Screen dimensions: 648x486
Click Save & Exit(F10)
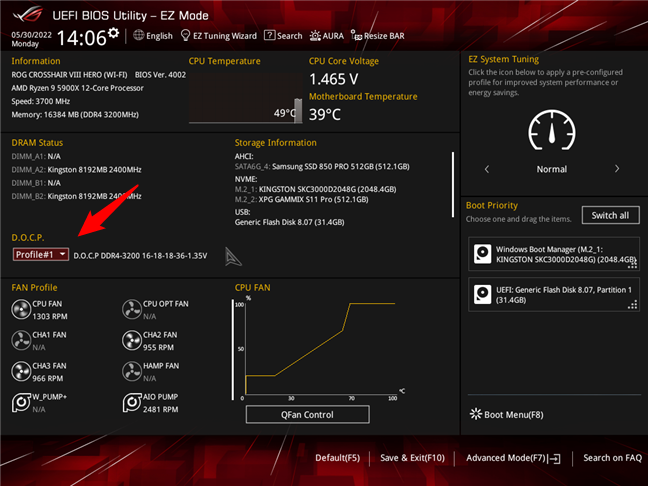click(412, 458)
